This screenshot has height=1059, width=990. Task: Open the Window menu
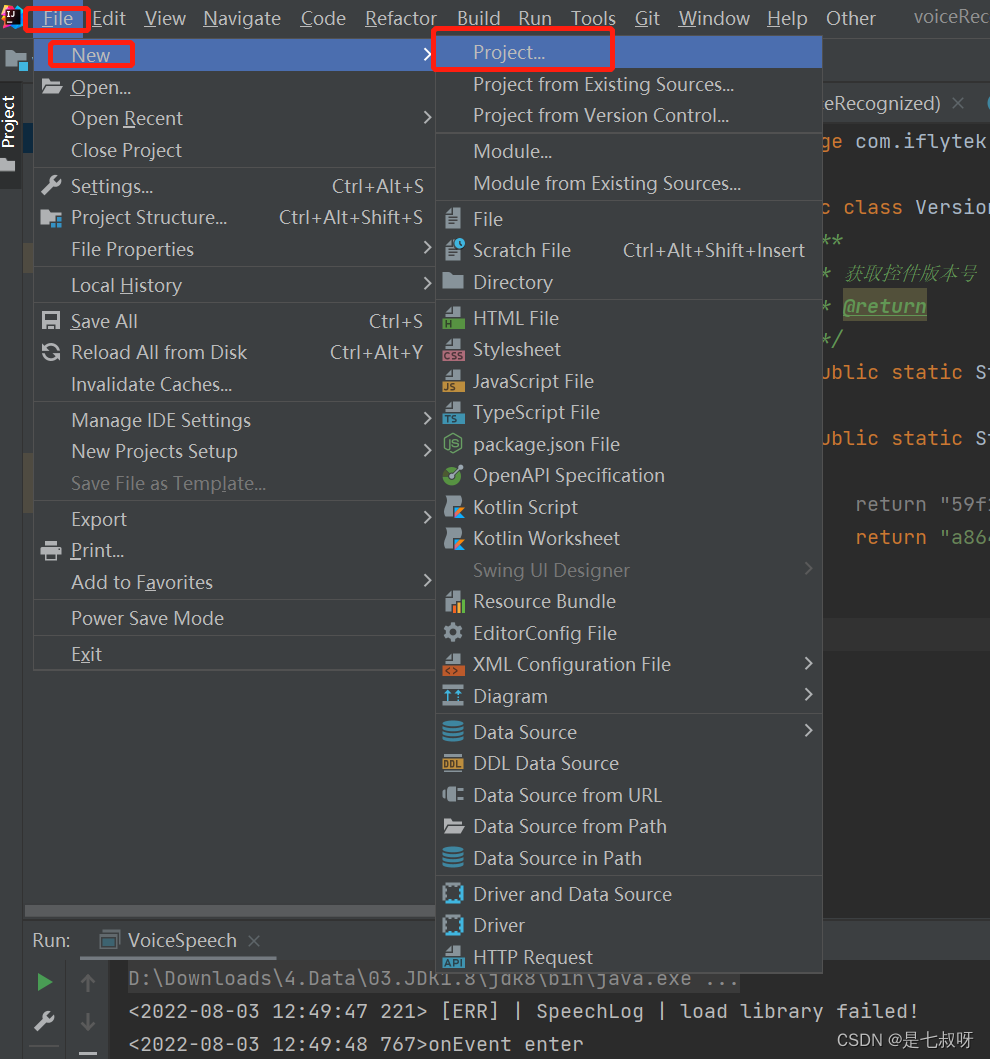click(x=714, y=18)
